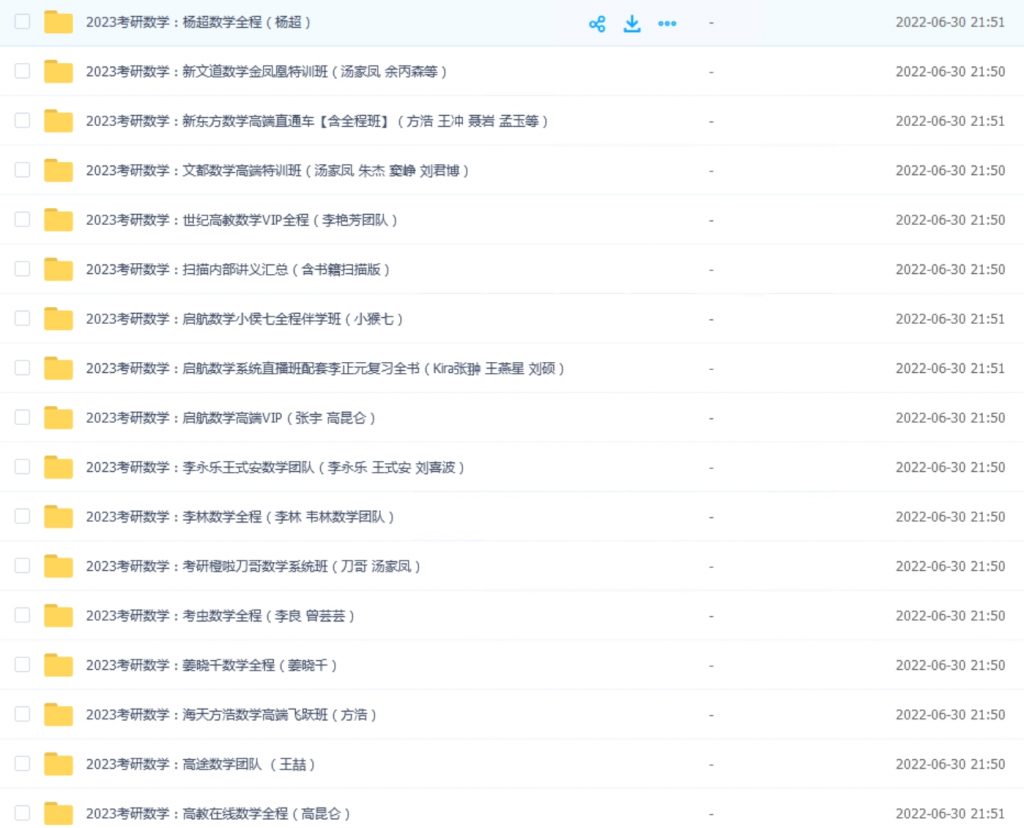Click folder icon of 启航数学小侯七全程伴学班
The height and width of the screenshot is (828, 1024).
coord(58,319)
